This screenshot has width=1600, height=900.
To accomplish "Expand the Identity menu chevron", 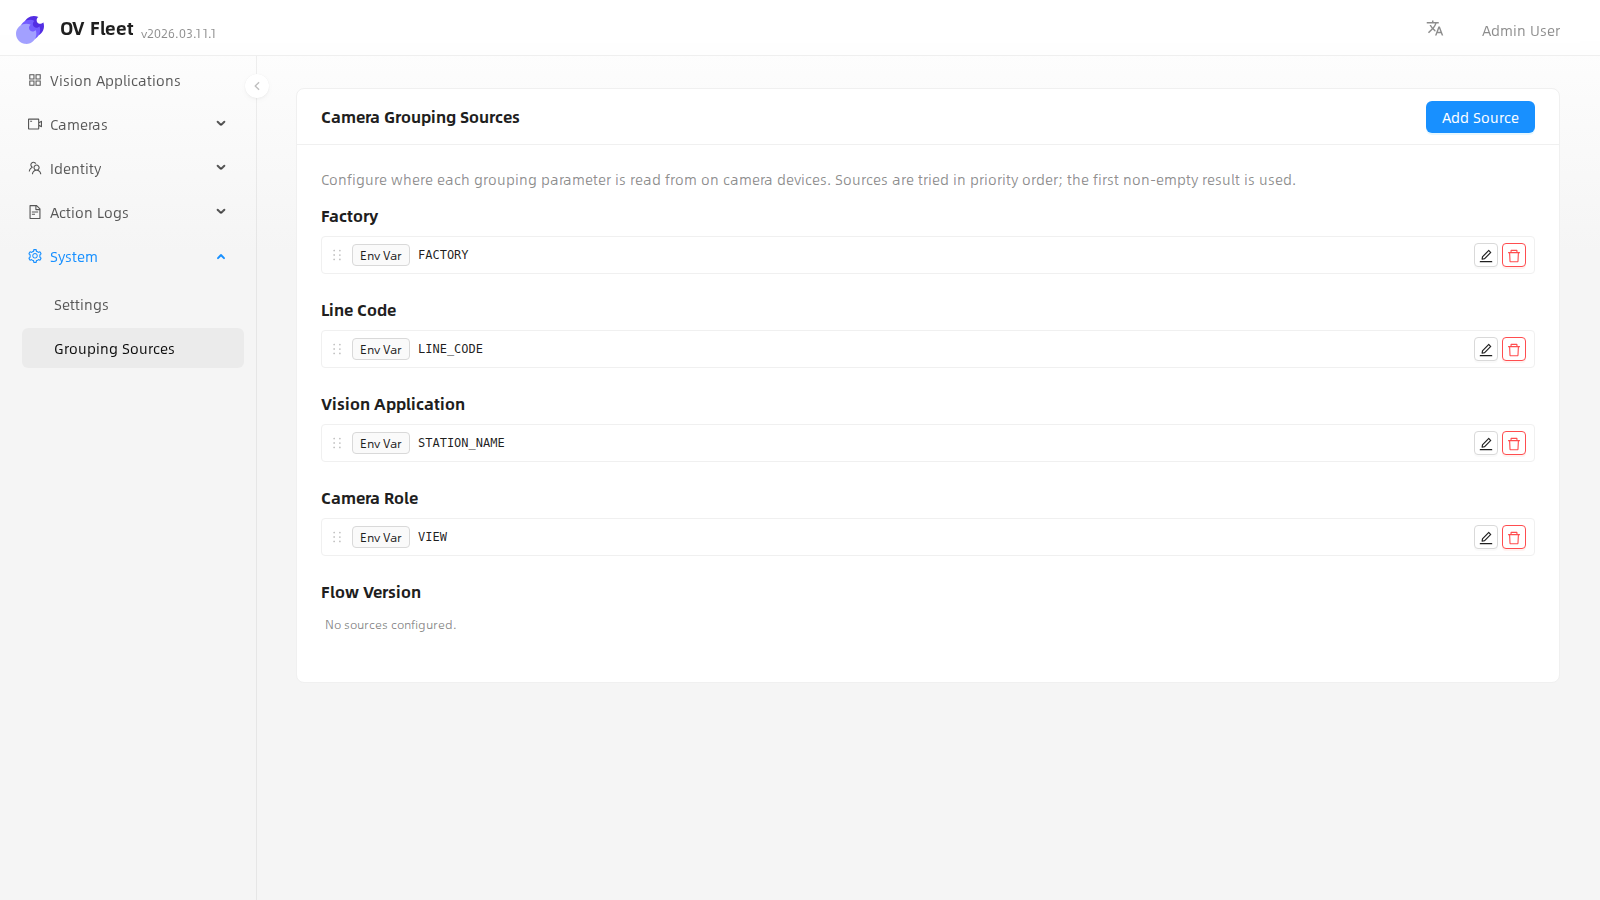I will [x=221, y=168].
